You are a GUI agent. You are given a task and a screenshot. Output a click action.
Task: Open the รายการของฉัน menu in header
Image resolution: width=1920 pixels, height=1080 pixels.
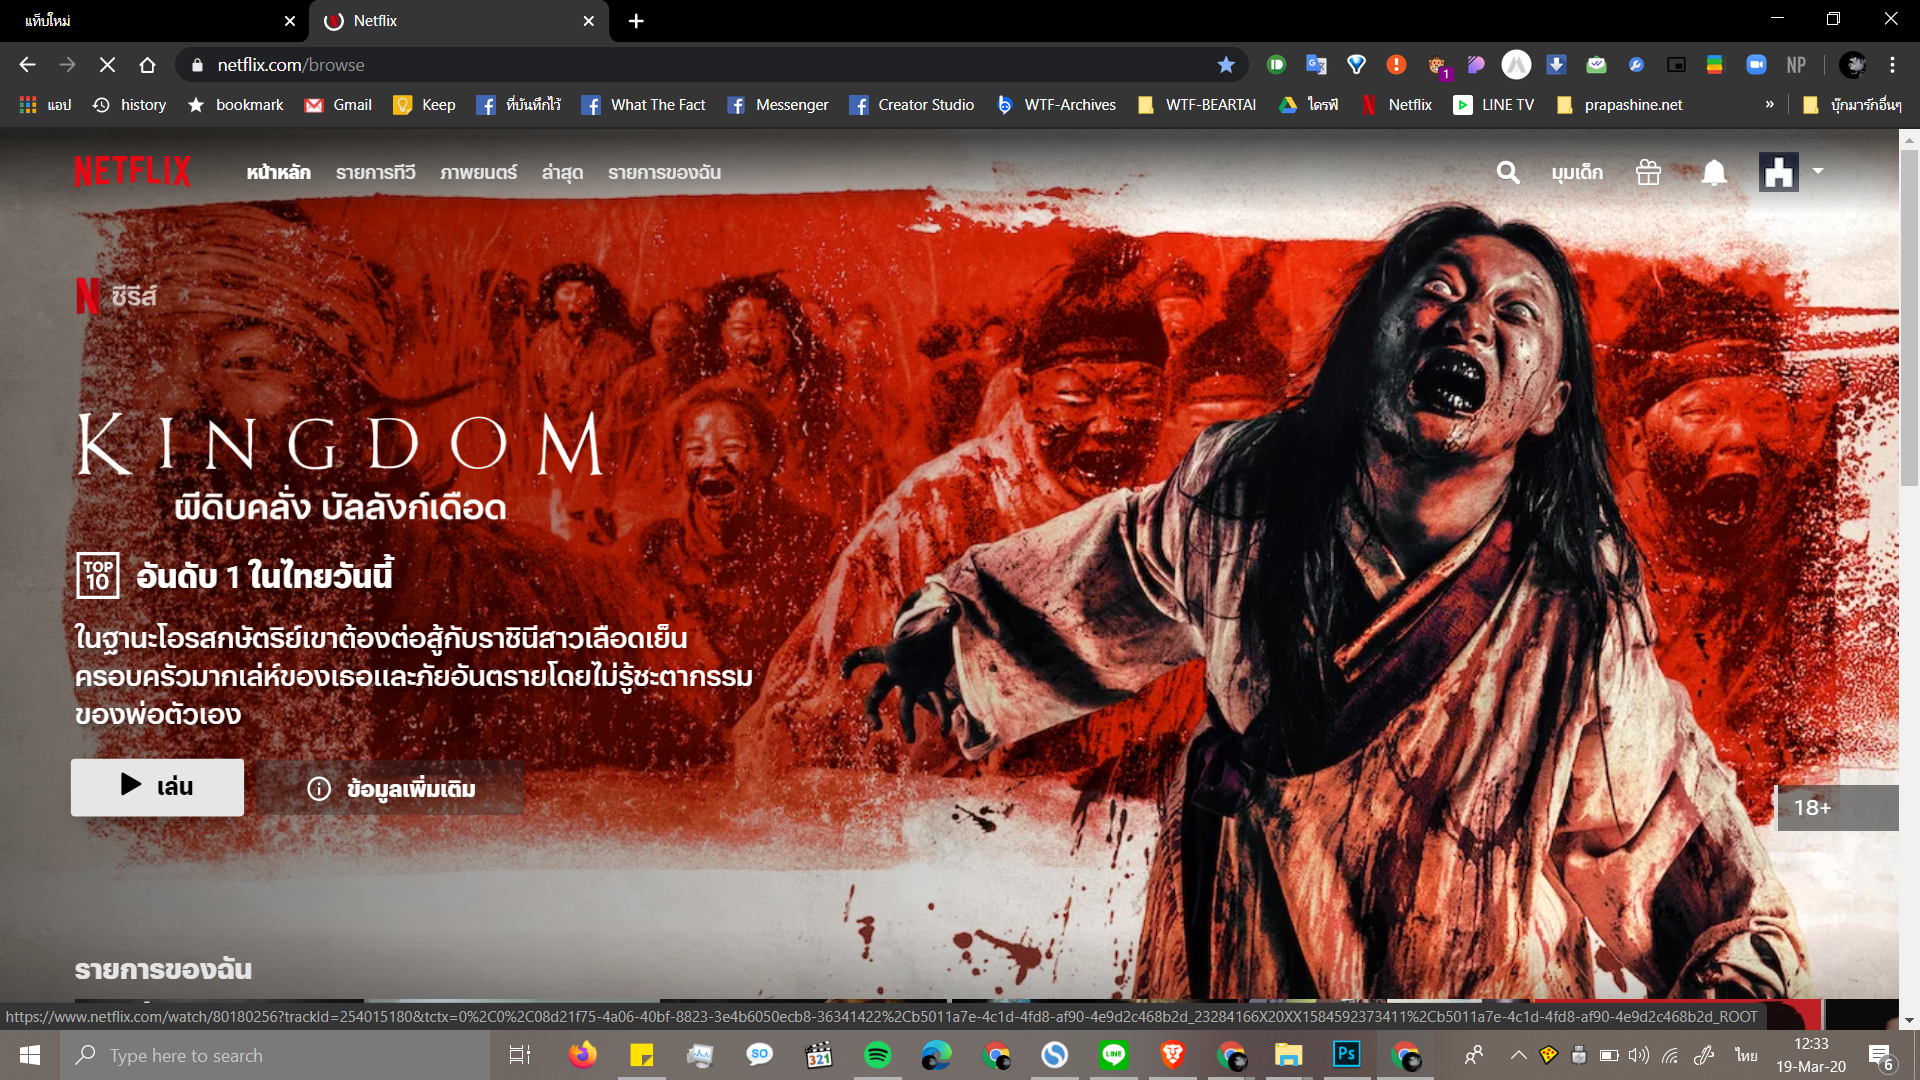coord(664,173)
